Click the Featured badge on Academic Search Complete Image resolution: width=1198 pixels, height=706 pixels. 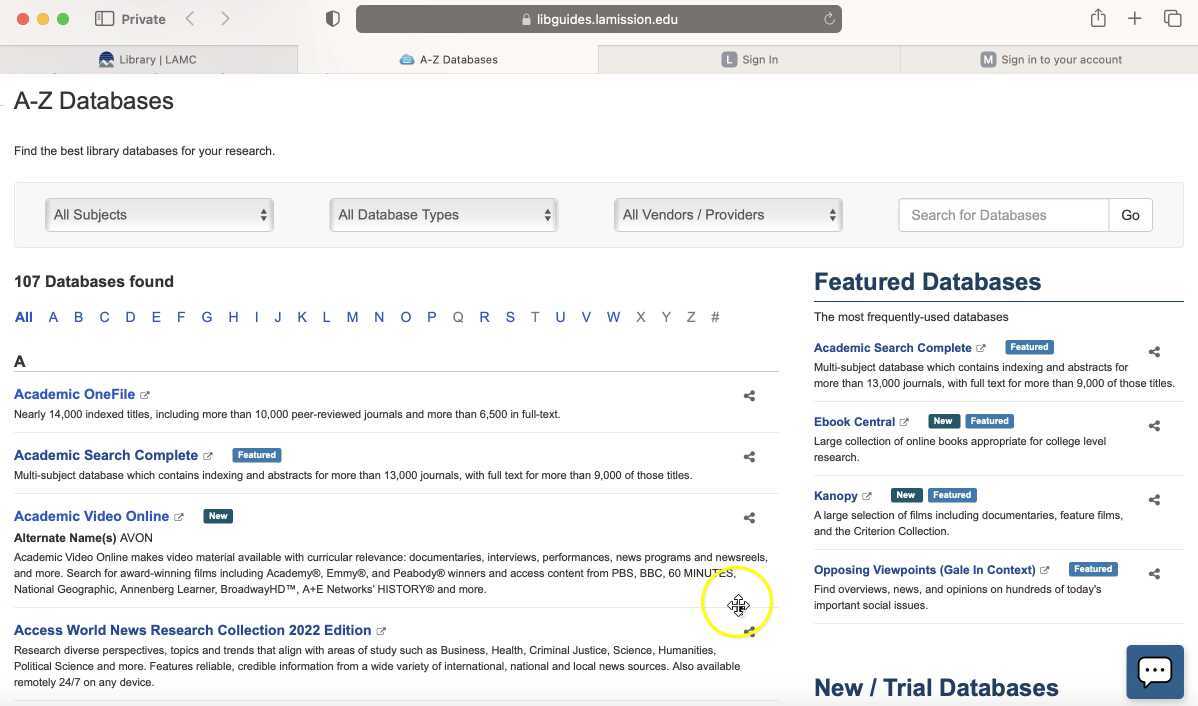(256, 455)
